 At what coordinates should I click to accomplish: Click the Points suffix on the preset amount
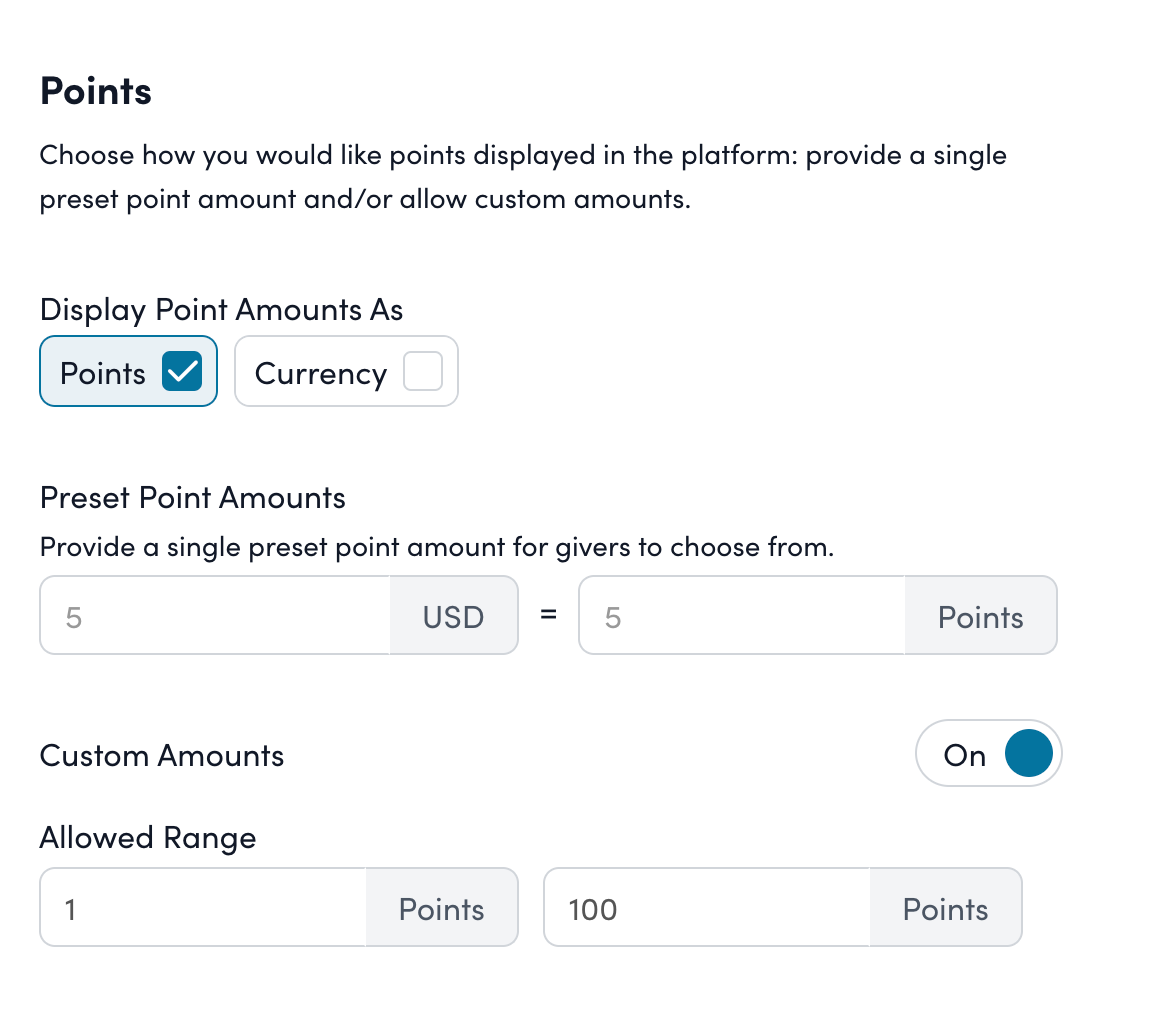click(980, 616)
